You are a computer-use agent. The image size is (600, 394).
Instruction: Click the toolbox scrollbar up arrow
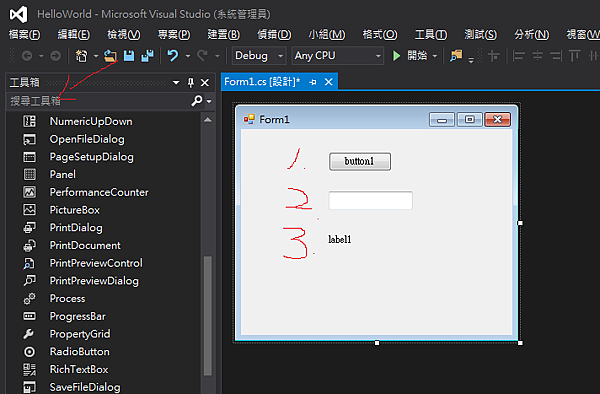pyautogui.click(x=208, y=120)
